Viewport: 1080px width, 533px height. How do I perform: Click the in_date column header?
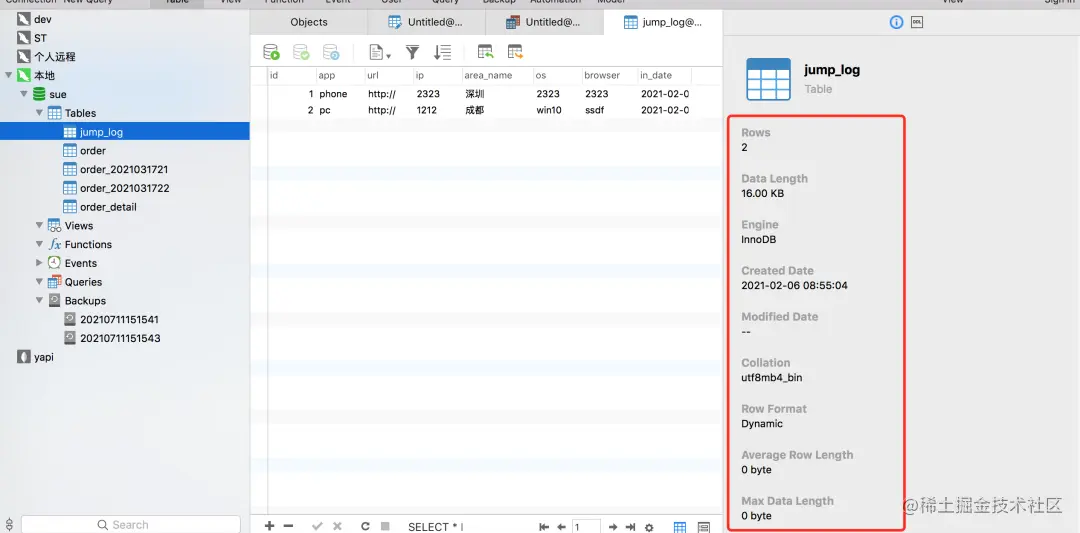(664, 75)
